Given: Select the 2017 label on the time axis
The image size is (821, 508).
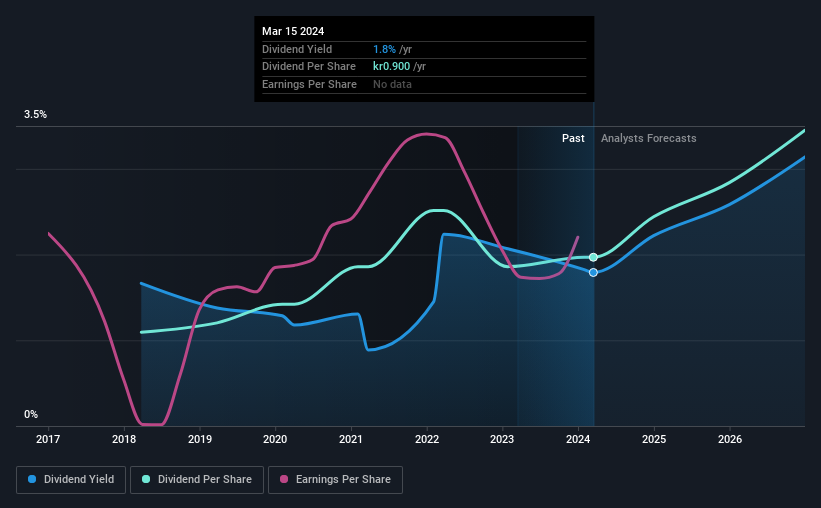Looking at the screenshot, I should coord(48,439).
